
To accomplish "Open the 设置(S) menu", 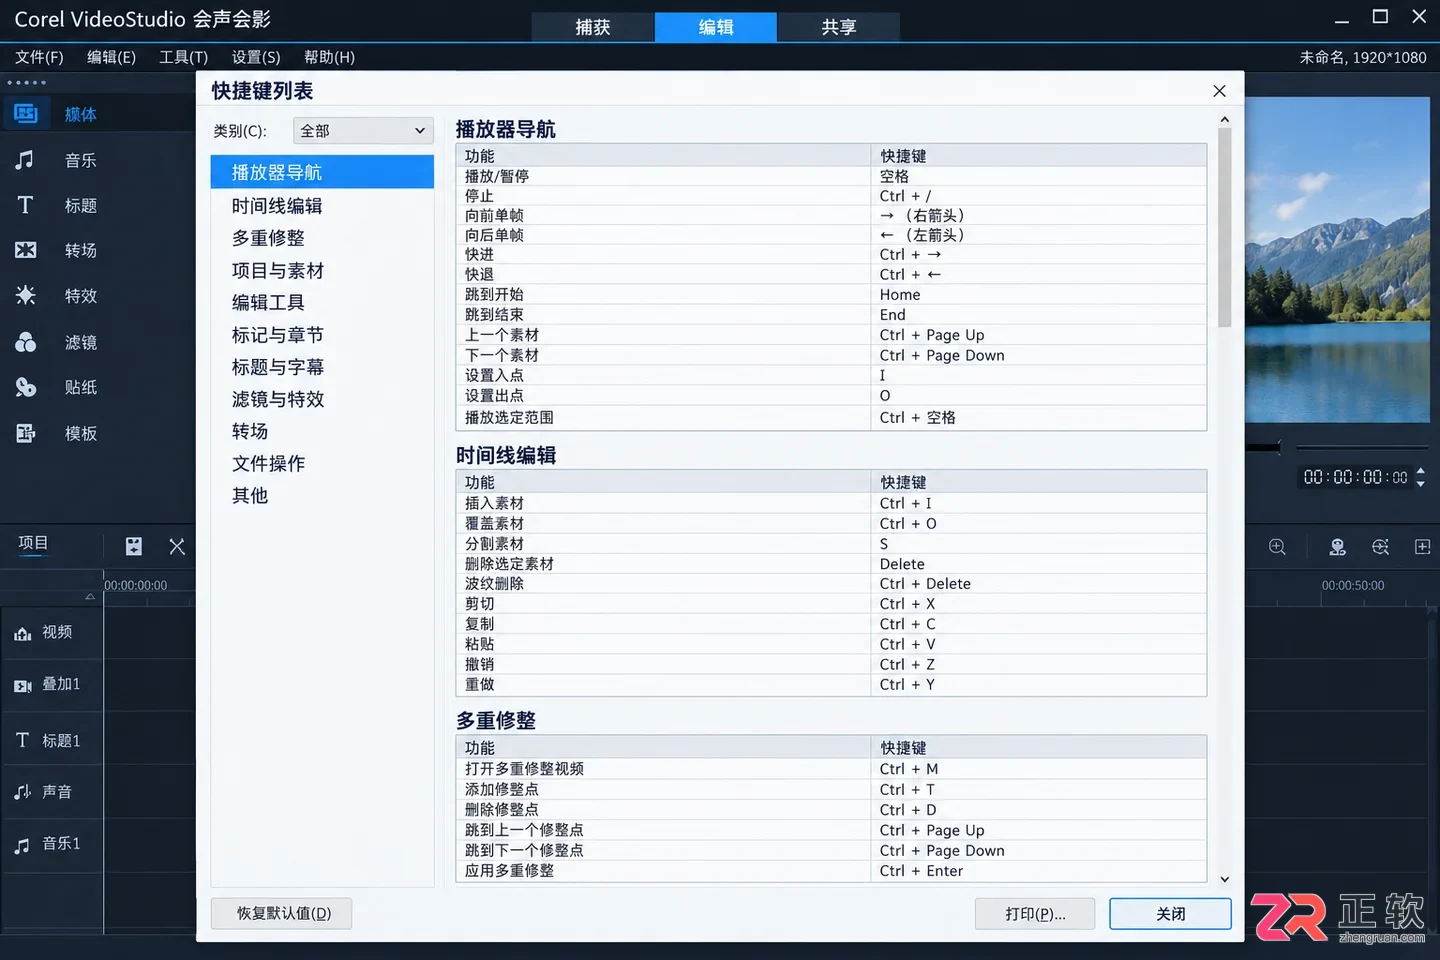I will [256, 57].
